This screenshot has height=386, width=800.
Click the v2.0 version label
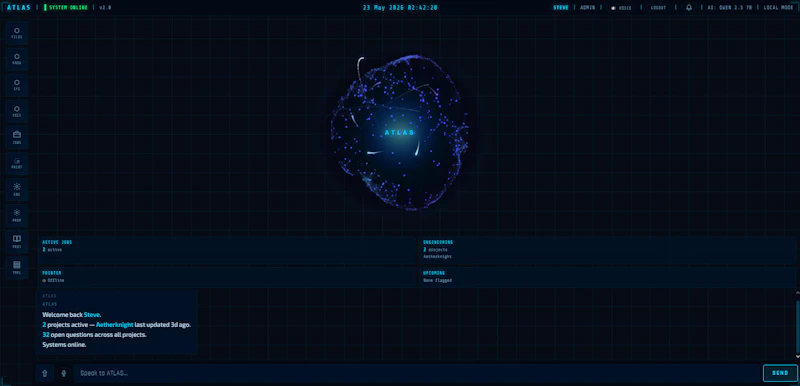(105, 8)
